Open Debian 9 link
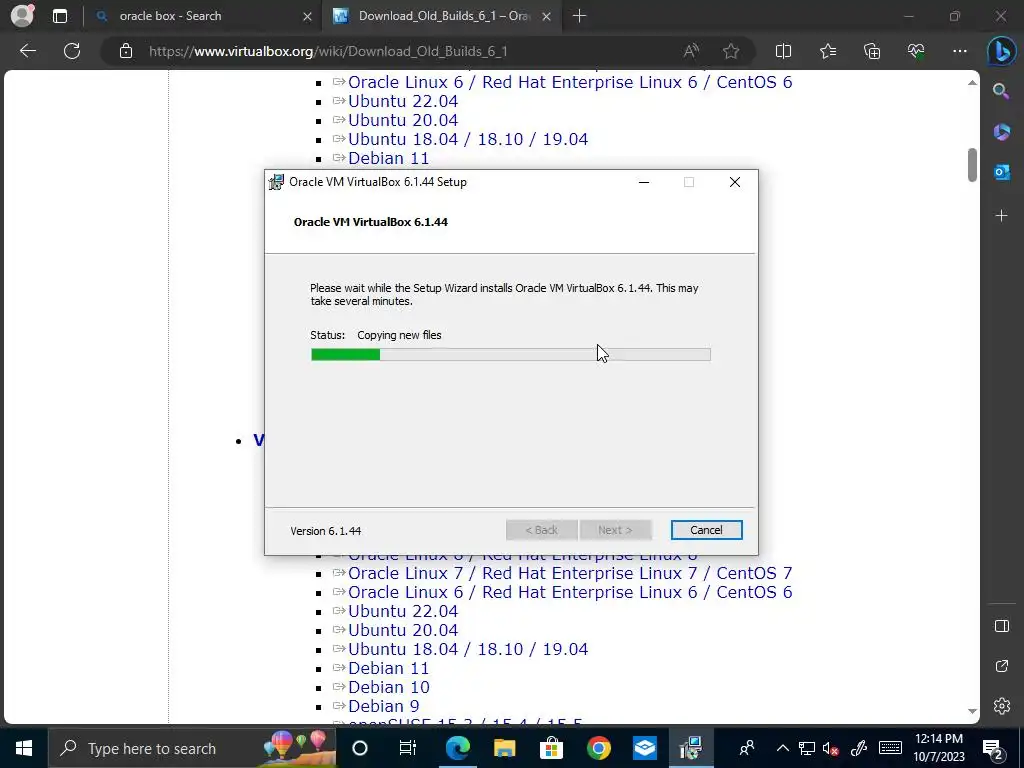The image size is (1024, 768). (383, 706)
